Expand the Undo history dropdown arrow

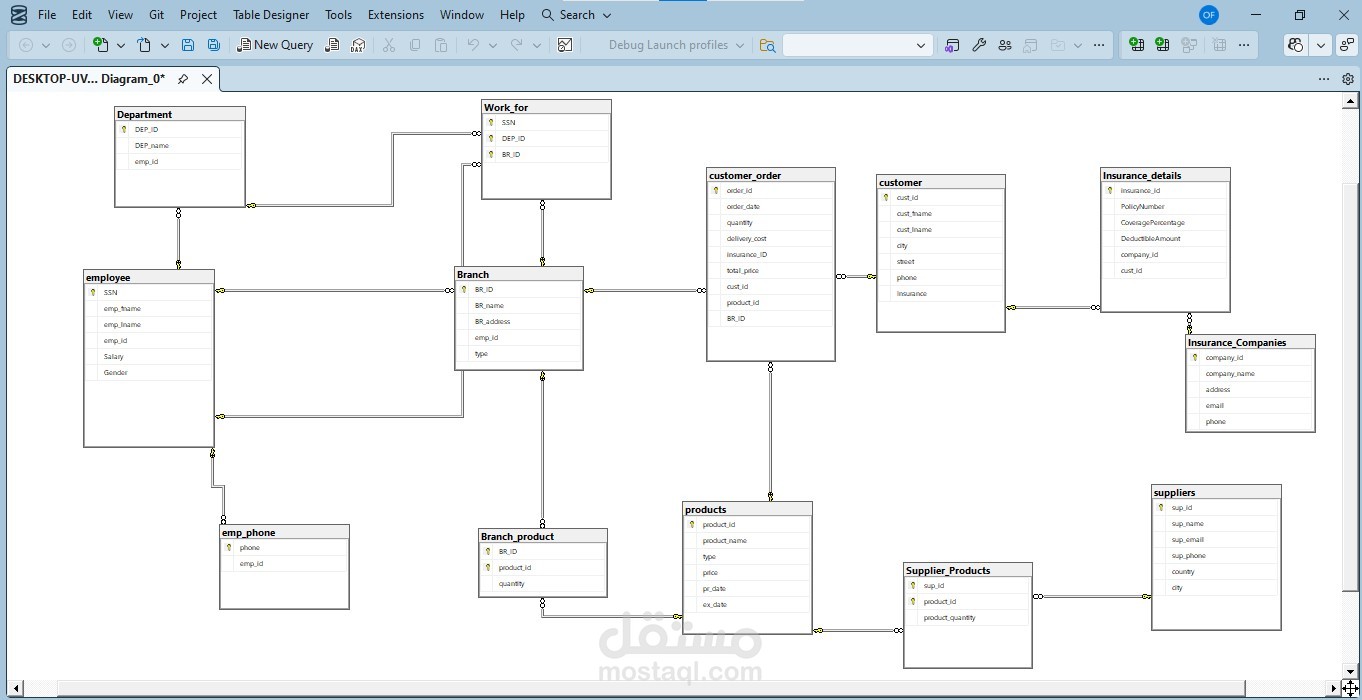[x=493, y=45]
